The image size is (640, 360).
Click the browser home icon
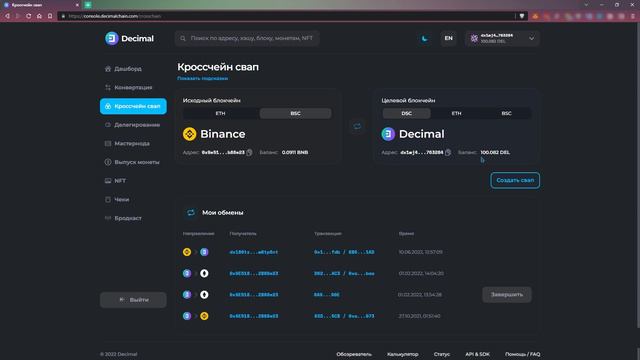pyautogui.click(x=39, y=16)
